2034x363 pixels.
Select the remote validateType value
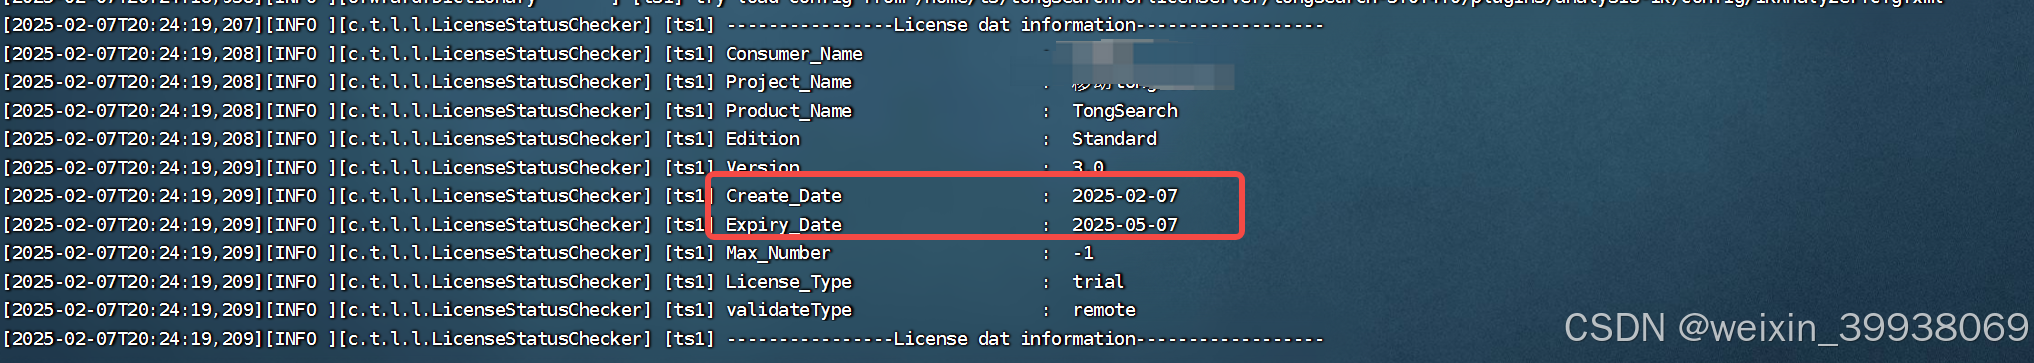(1104, 310)
